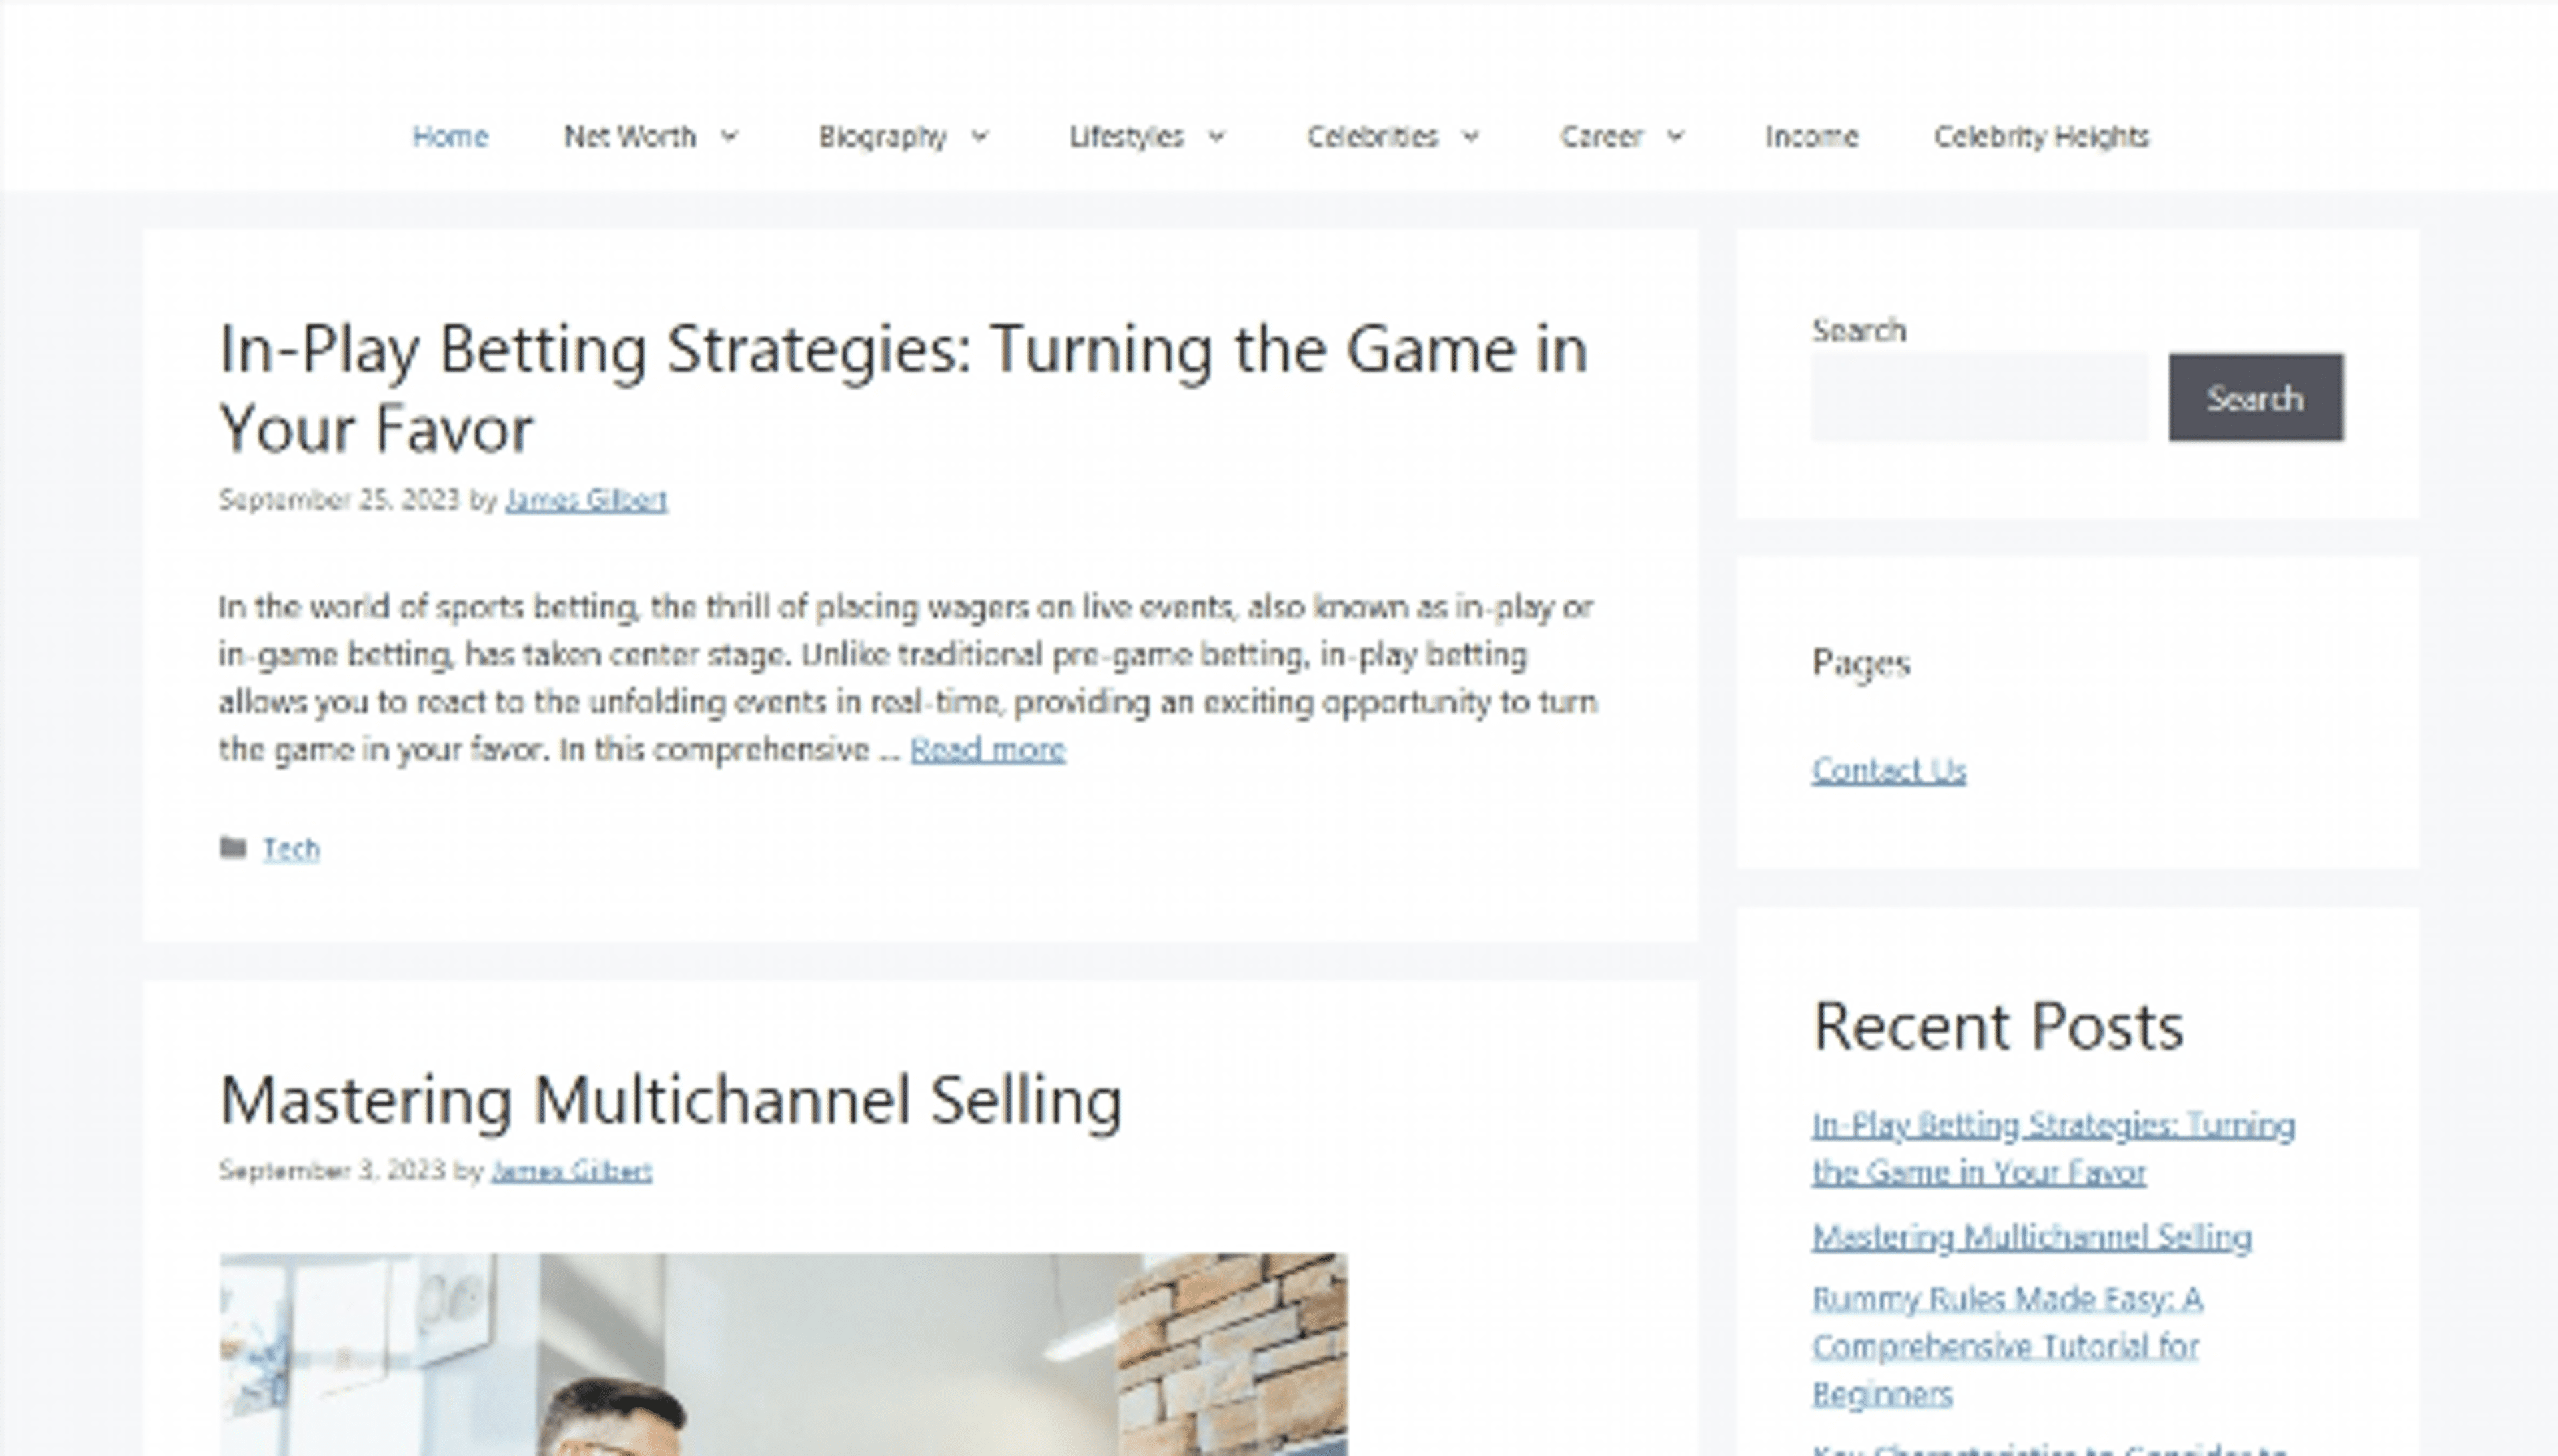Click Read more on betting article
Viewport: 2558px width, 1456px height.
point(987,749)
